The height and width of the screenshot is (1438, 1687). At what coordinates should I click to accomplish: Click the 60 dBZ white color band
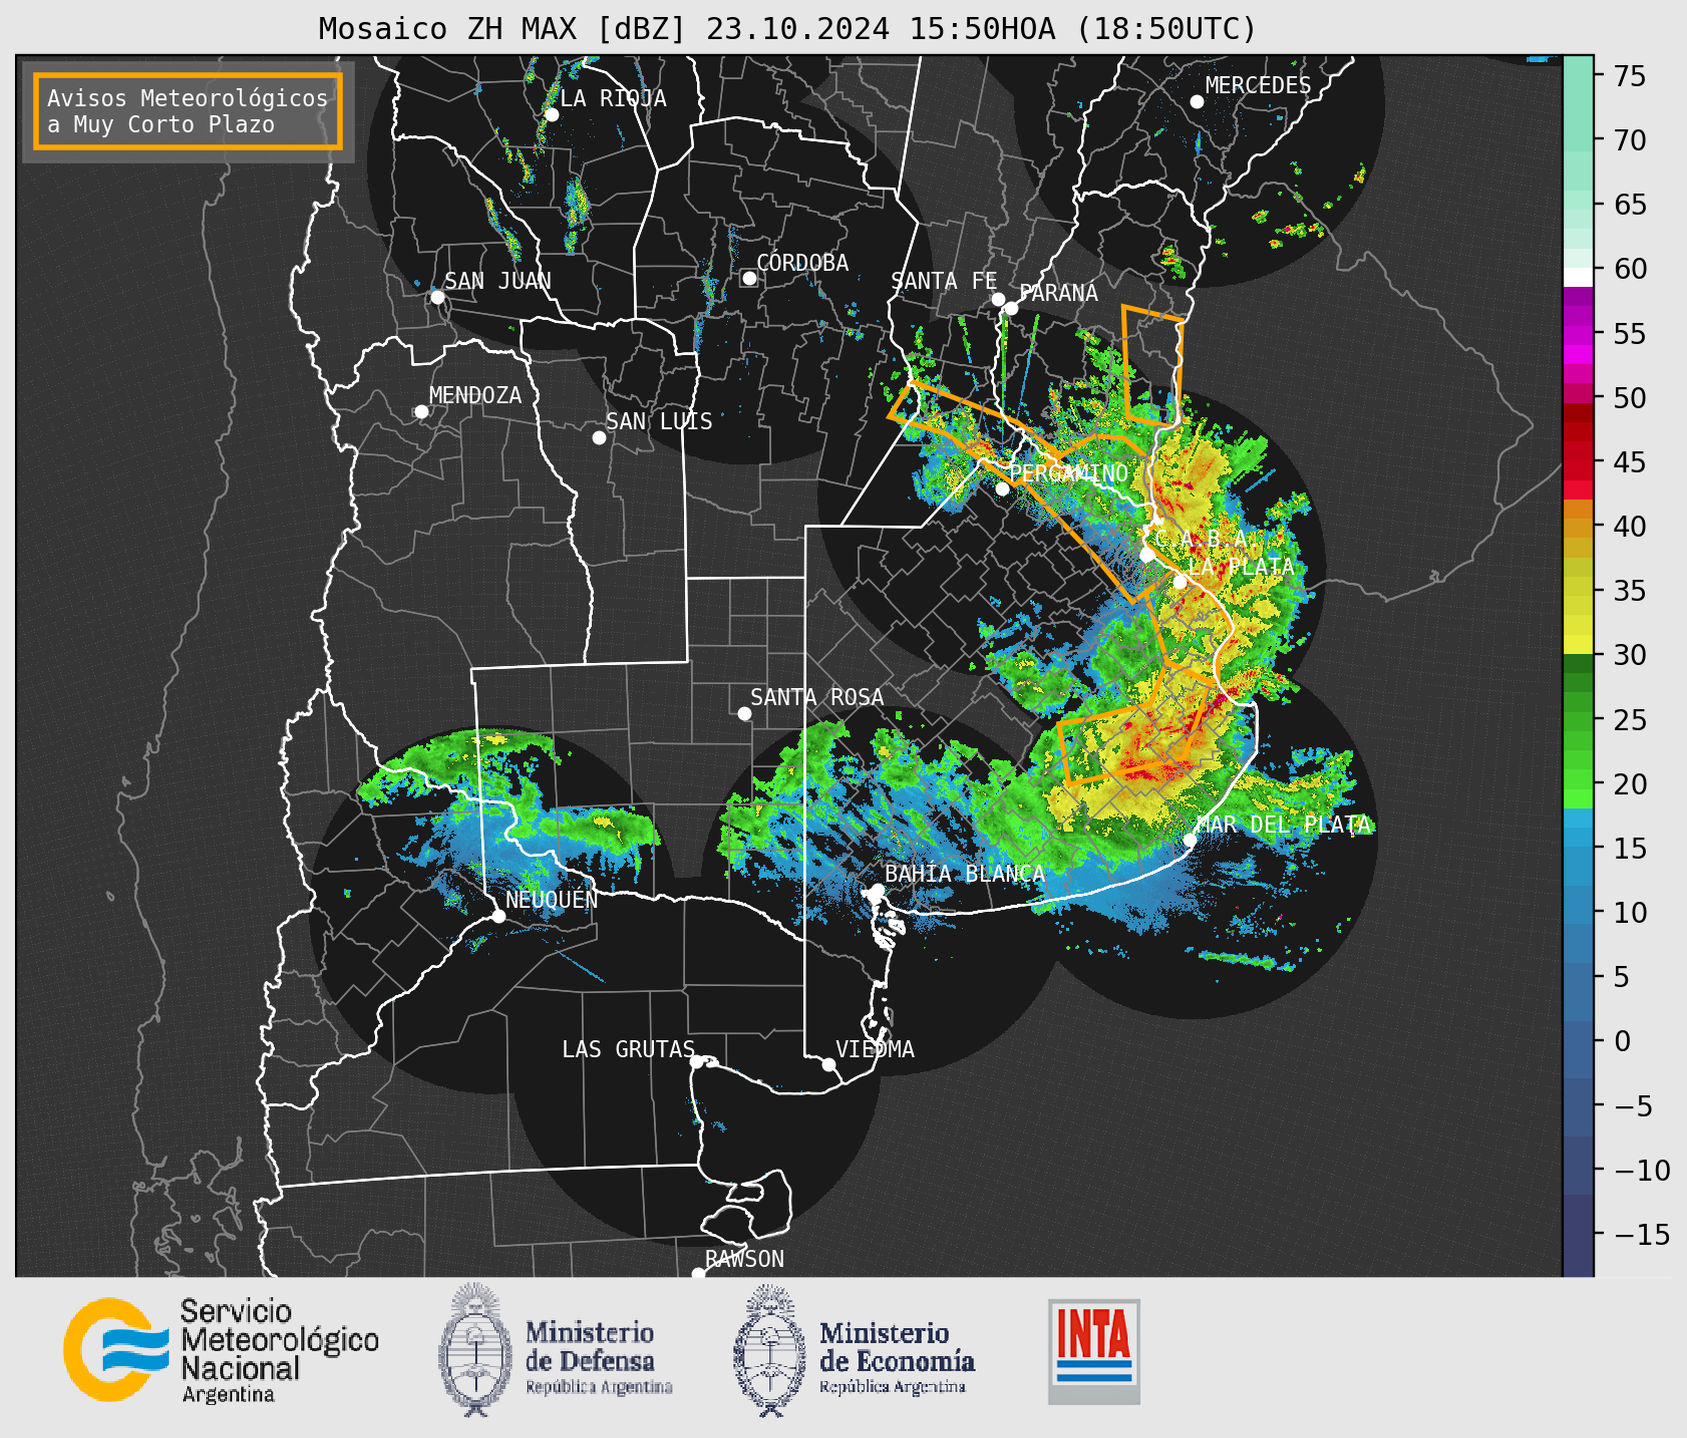click(x=1578, y=277)
